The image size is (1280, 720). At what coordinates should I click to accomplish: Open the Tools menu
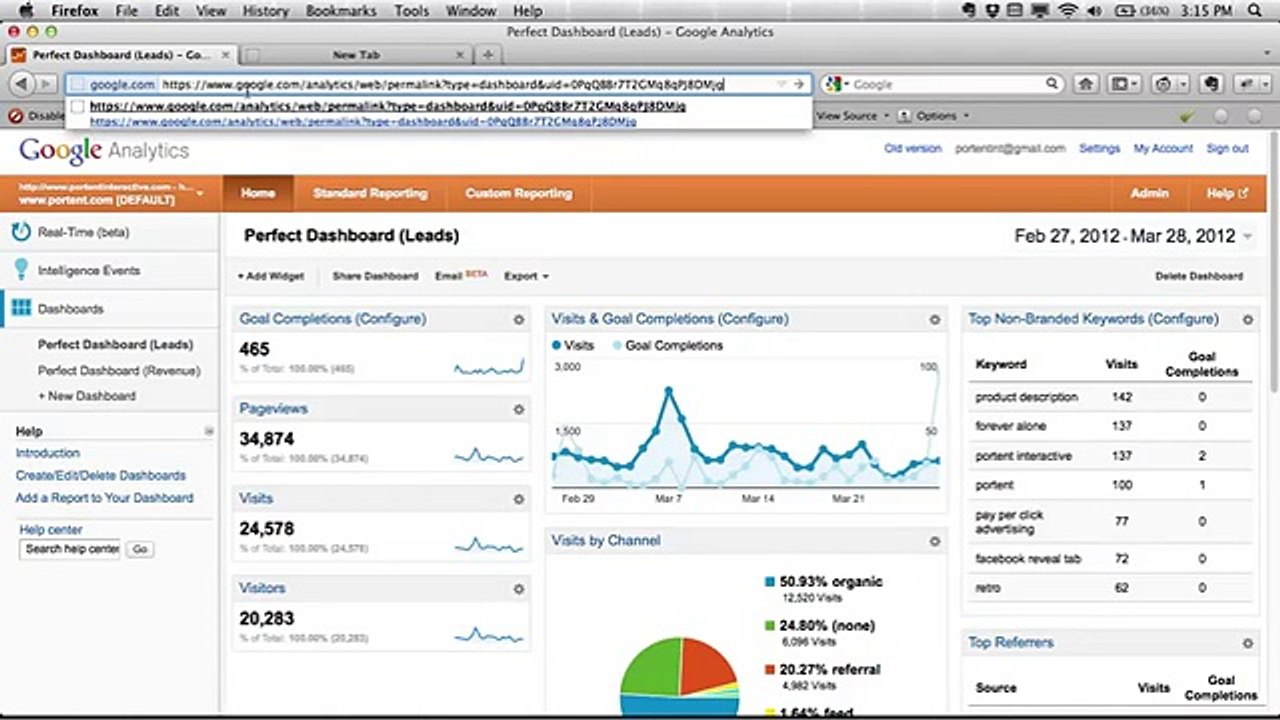(x=410, y=11)
